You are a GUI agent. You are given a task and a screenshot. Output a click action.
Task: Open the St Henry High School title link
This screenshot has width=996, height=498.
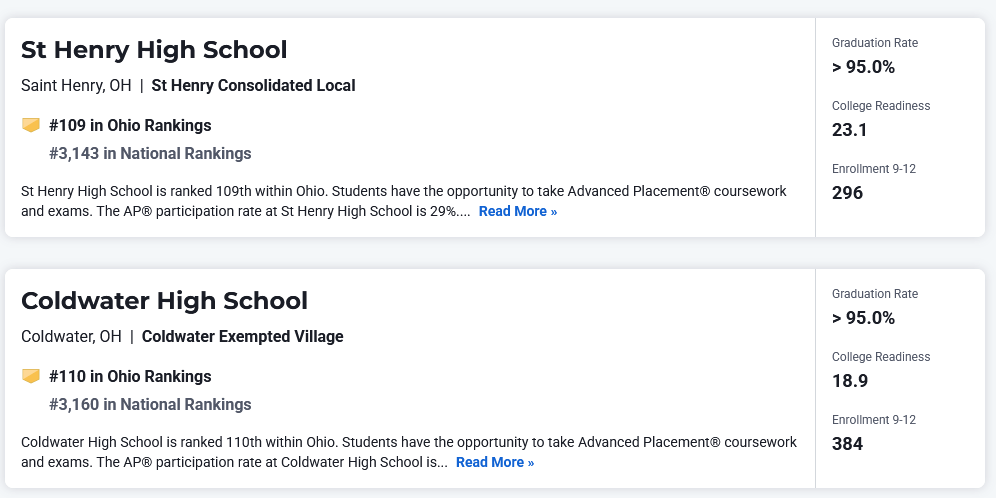coord(154,50)
